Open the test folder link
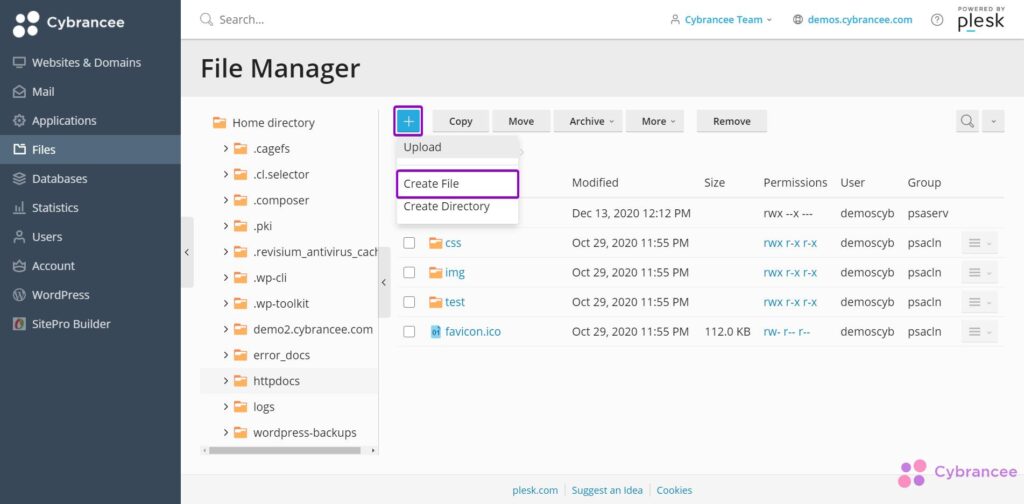The height and width of the screenshot is (504, 1024). 455,302
